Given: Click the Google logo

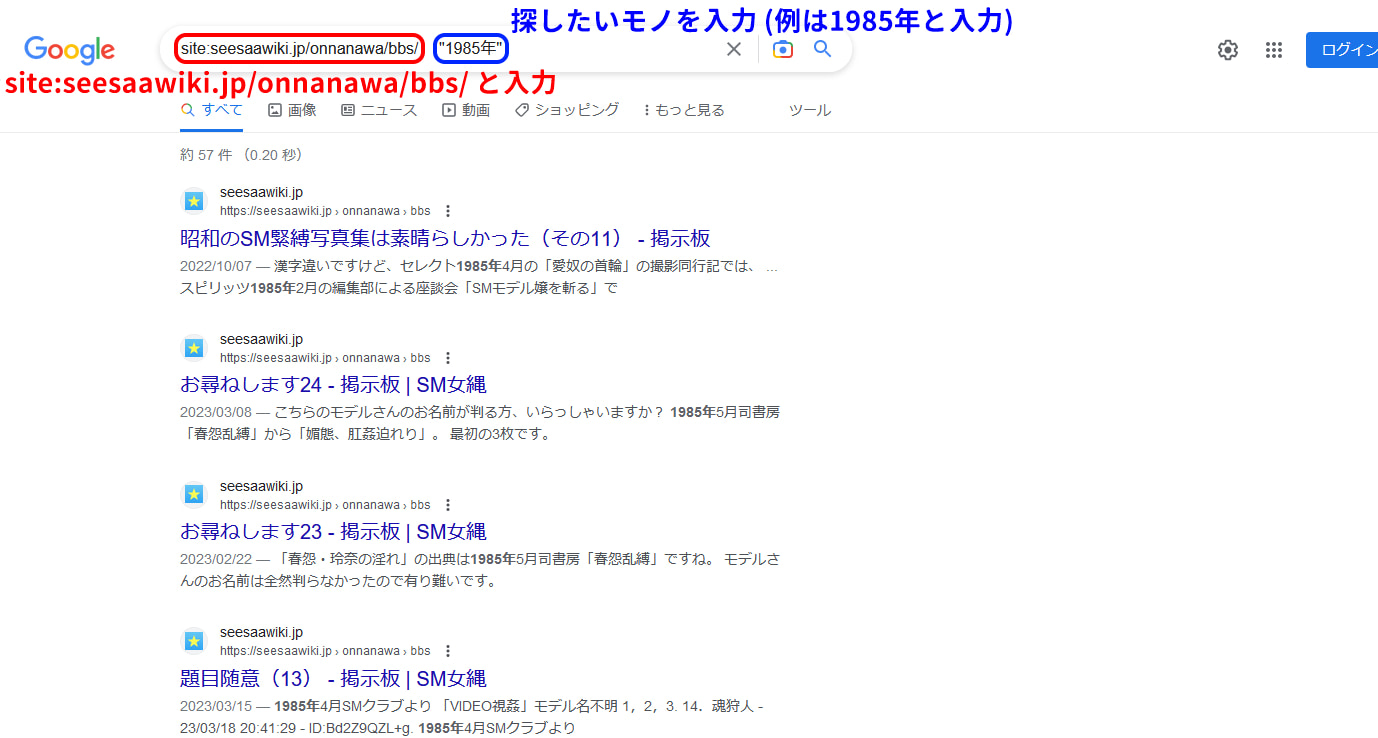Looking at the screenshot, I should point(69,50).
